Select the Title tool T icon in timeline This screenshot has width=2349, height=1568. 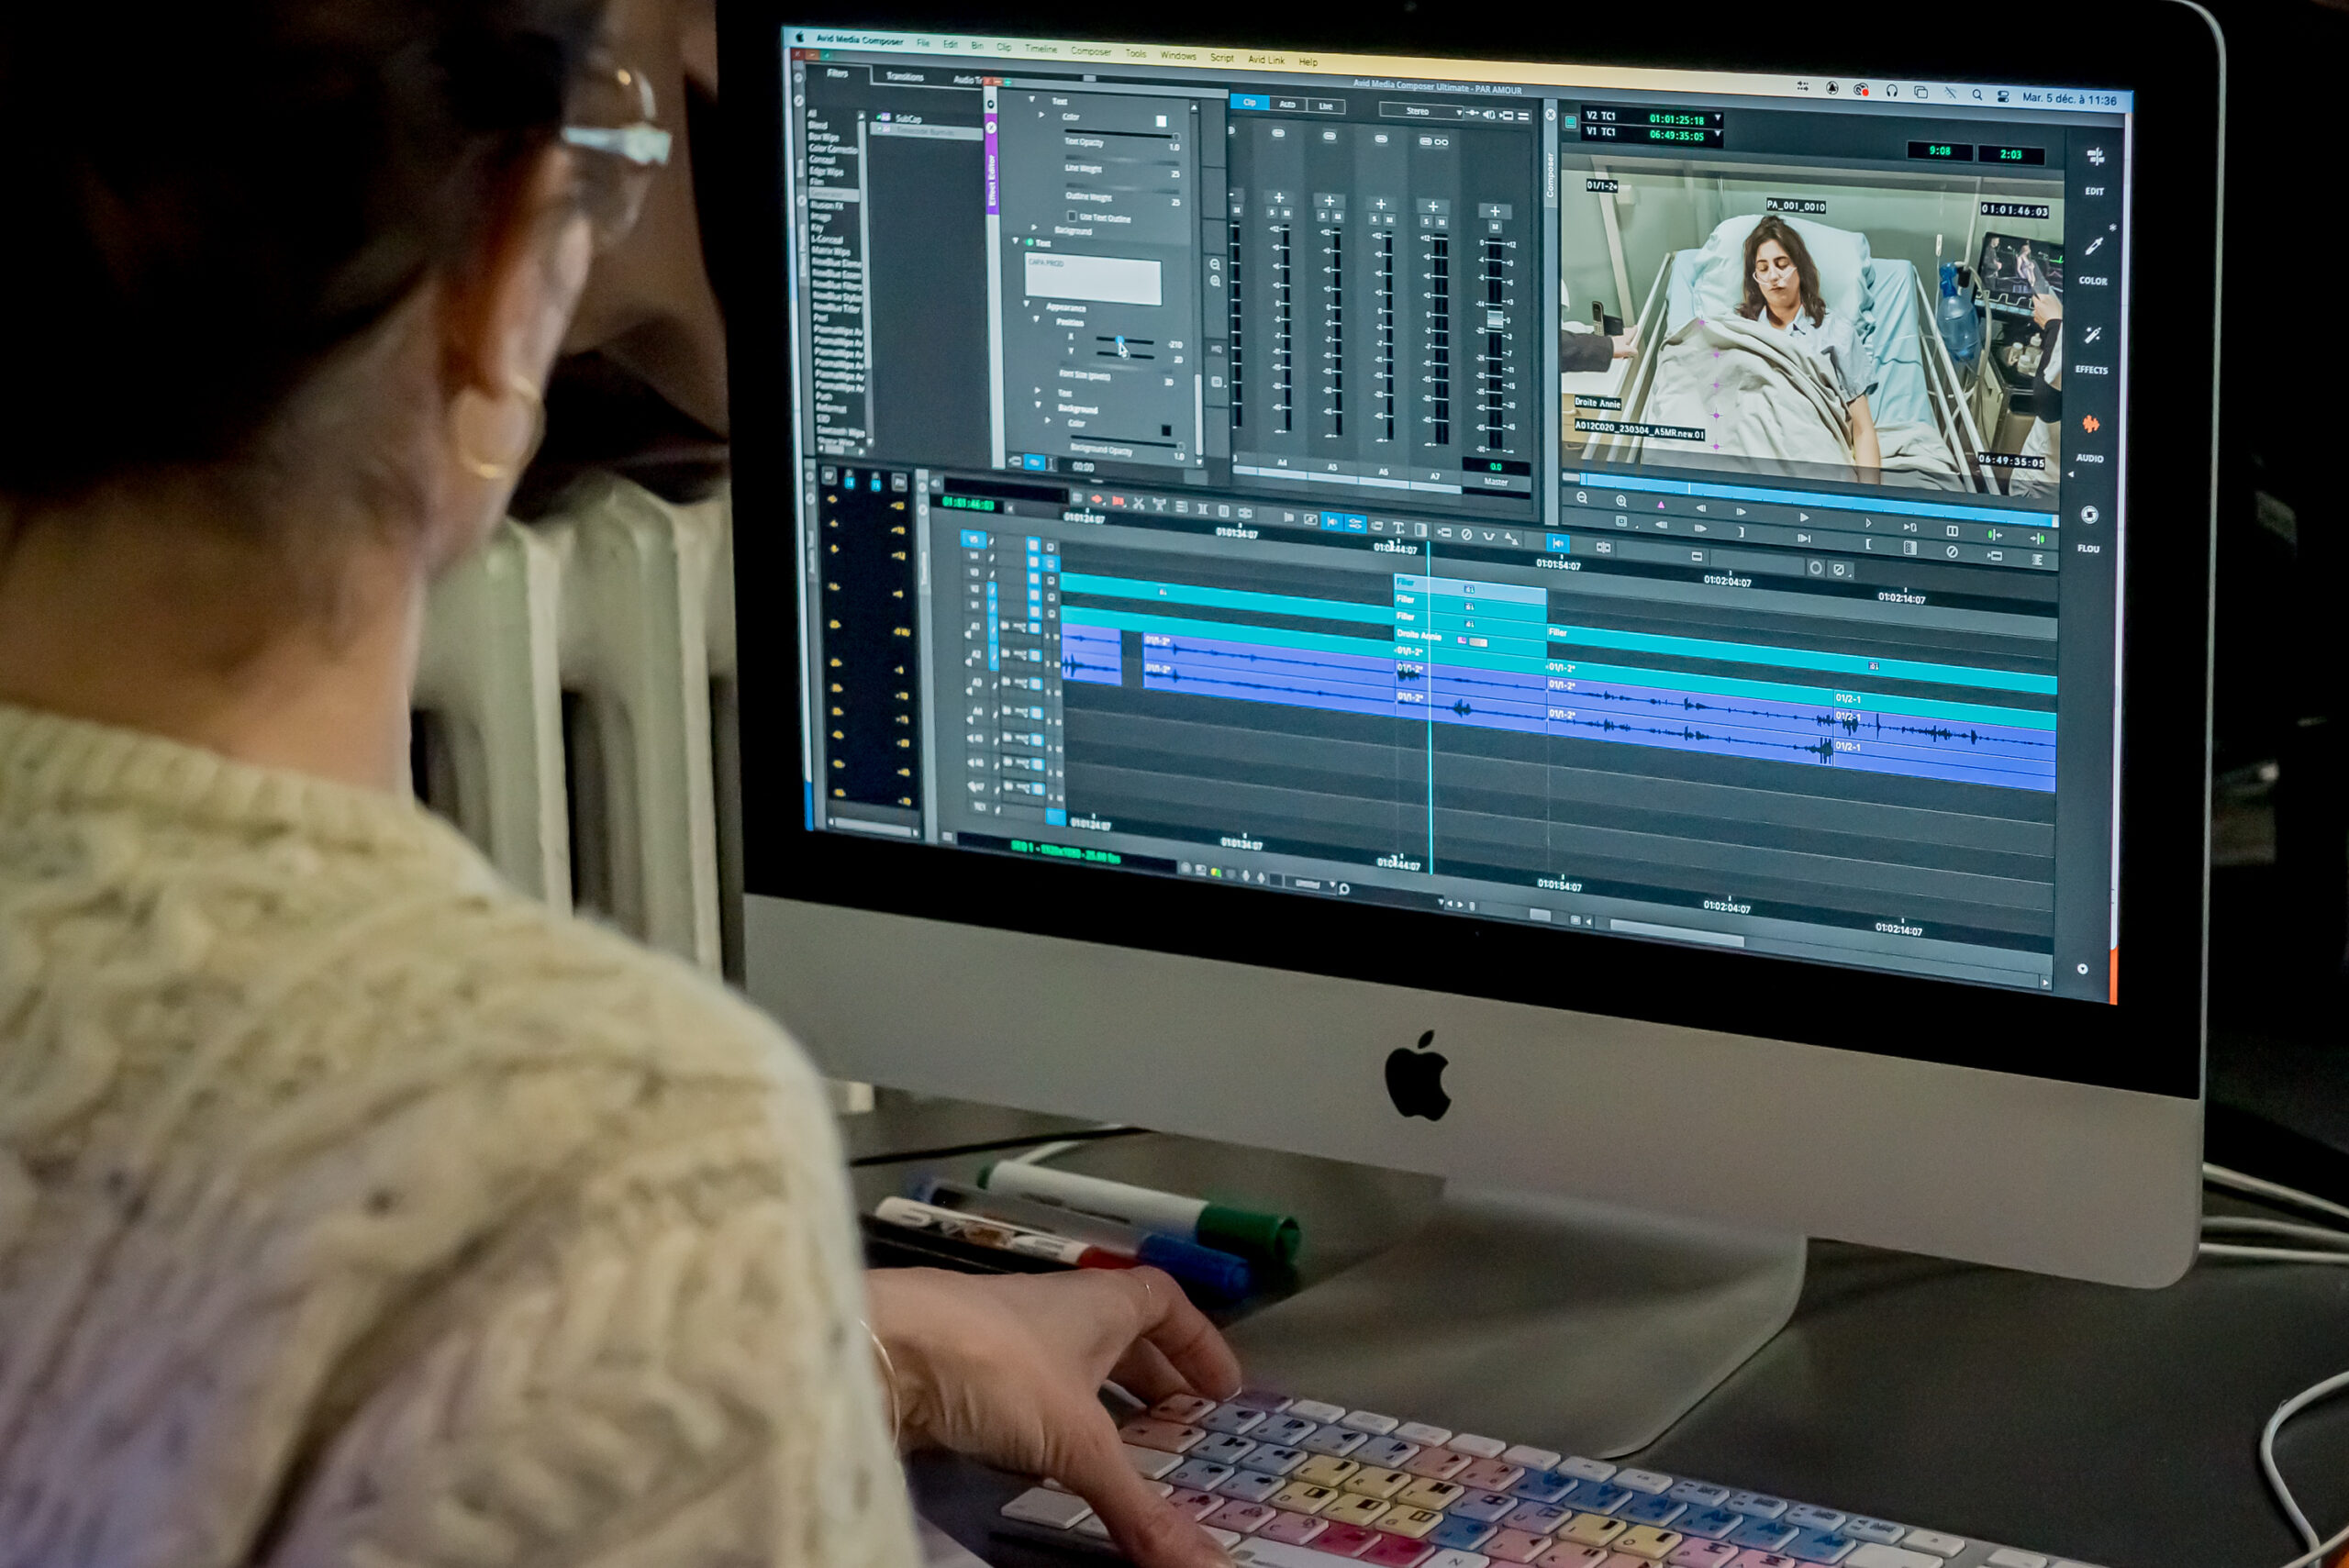click(1398, 528)
